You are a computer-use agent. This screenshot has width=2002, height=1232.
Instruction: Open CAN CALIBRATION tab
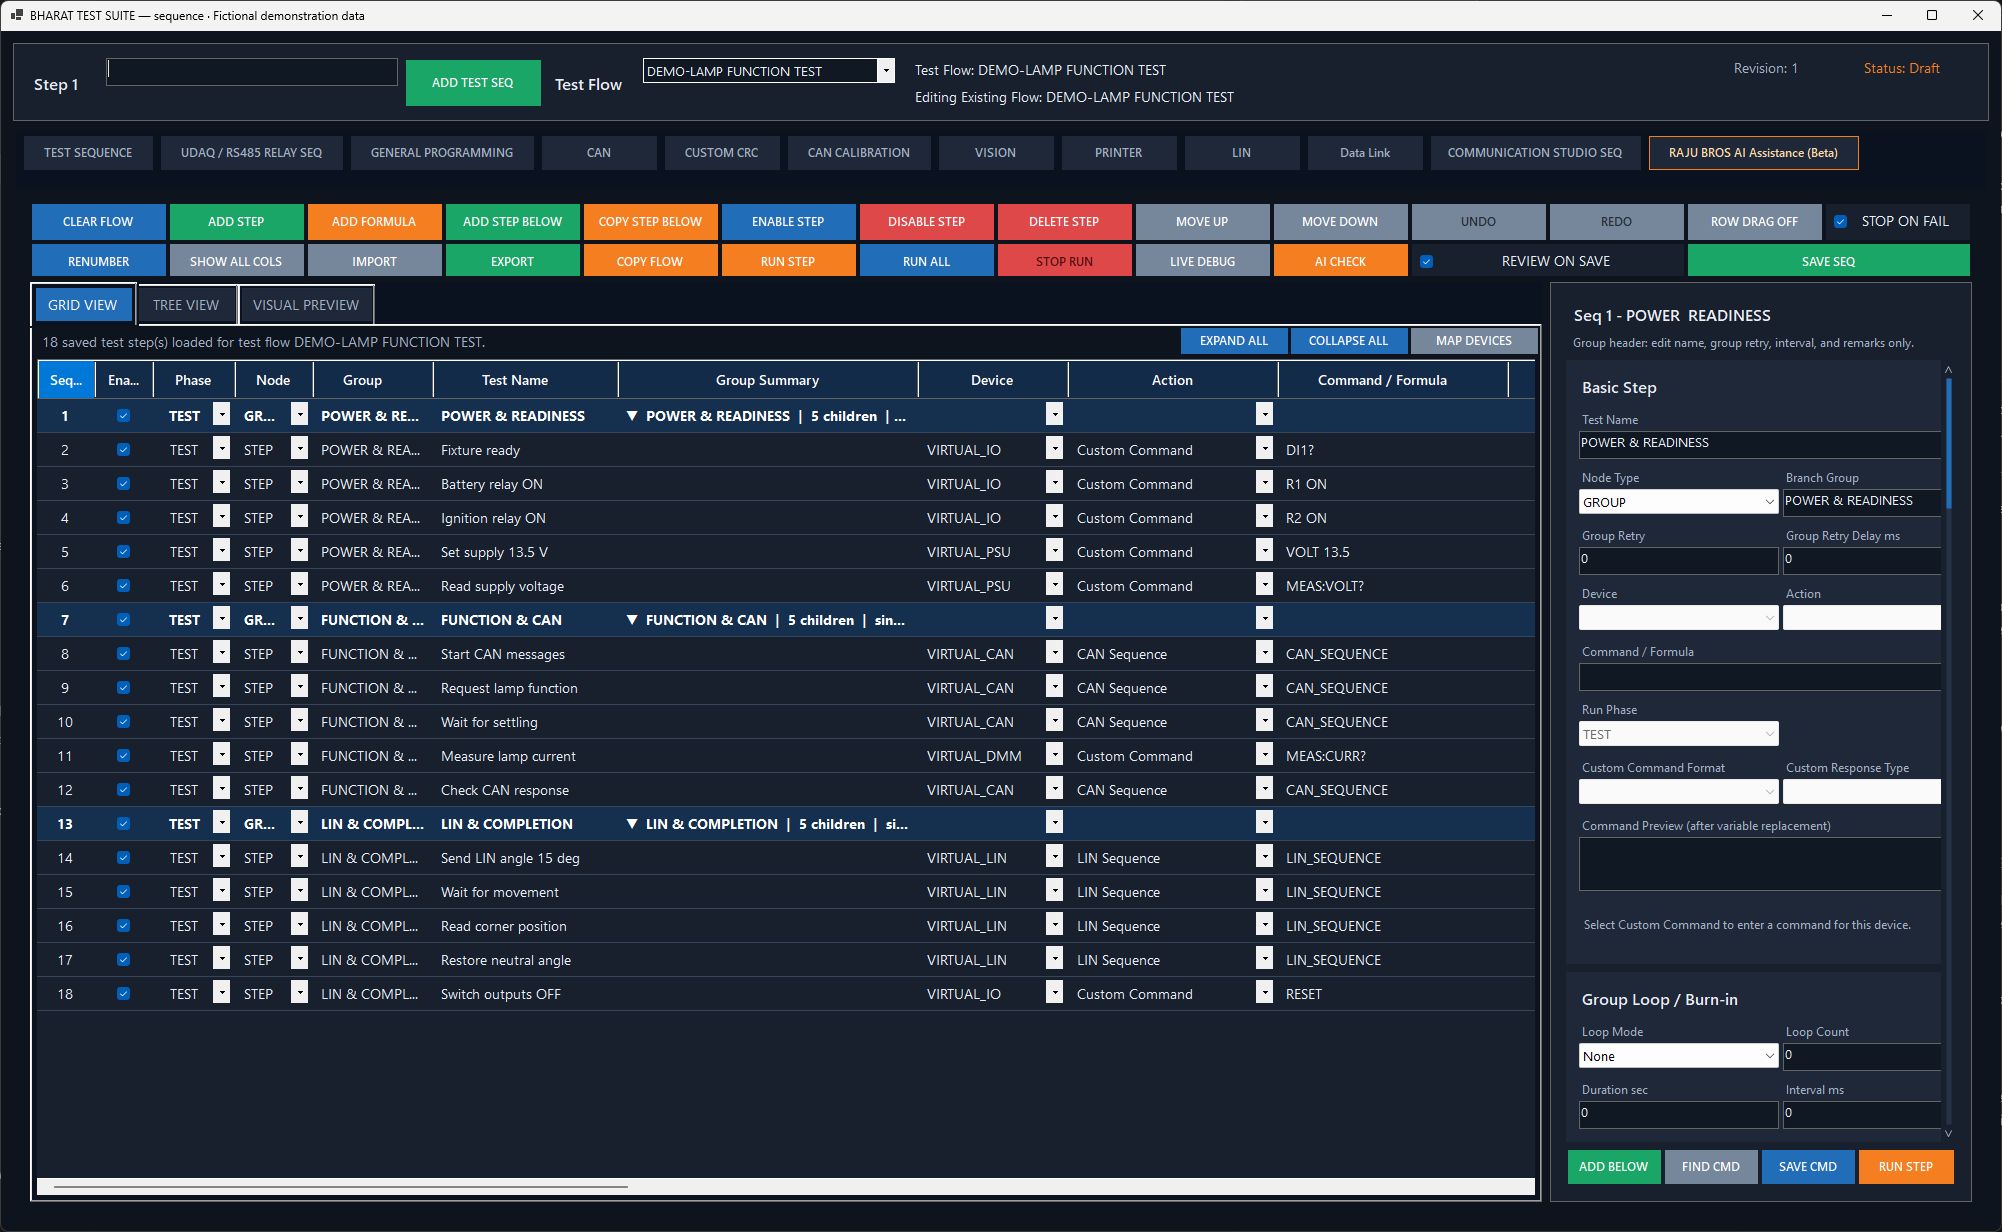pos(859,153)
